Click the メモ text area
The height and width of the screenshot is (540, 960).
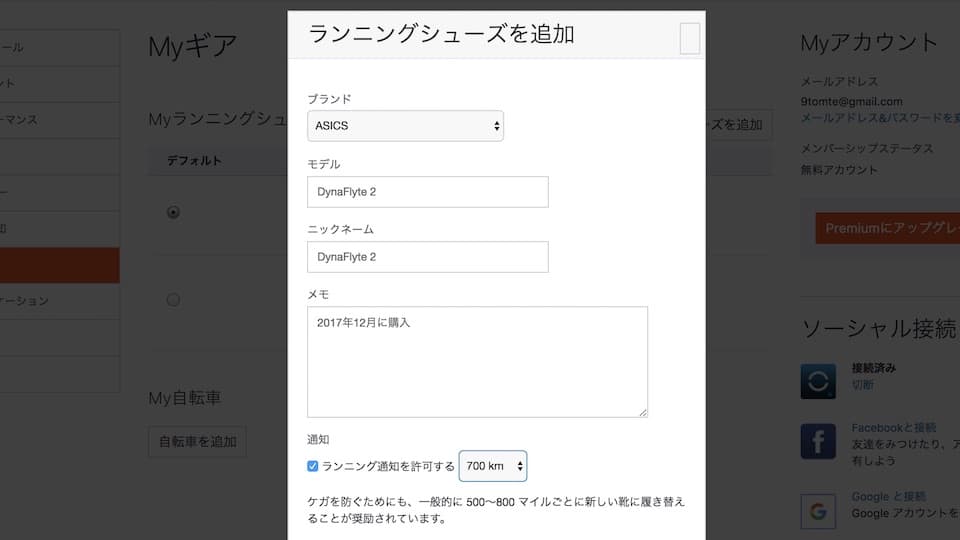click(477, 362)
